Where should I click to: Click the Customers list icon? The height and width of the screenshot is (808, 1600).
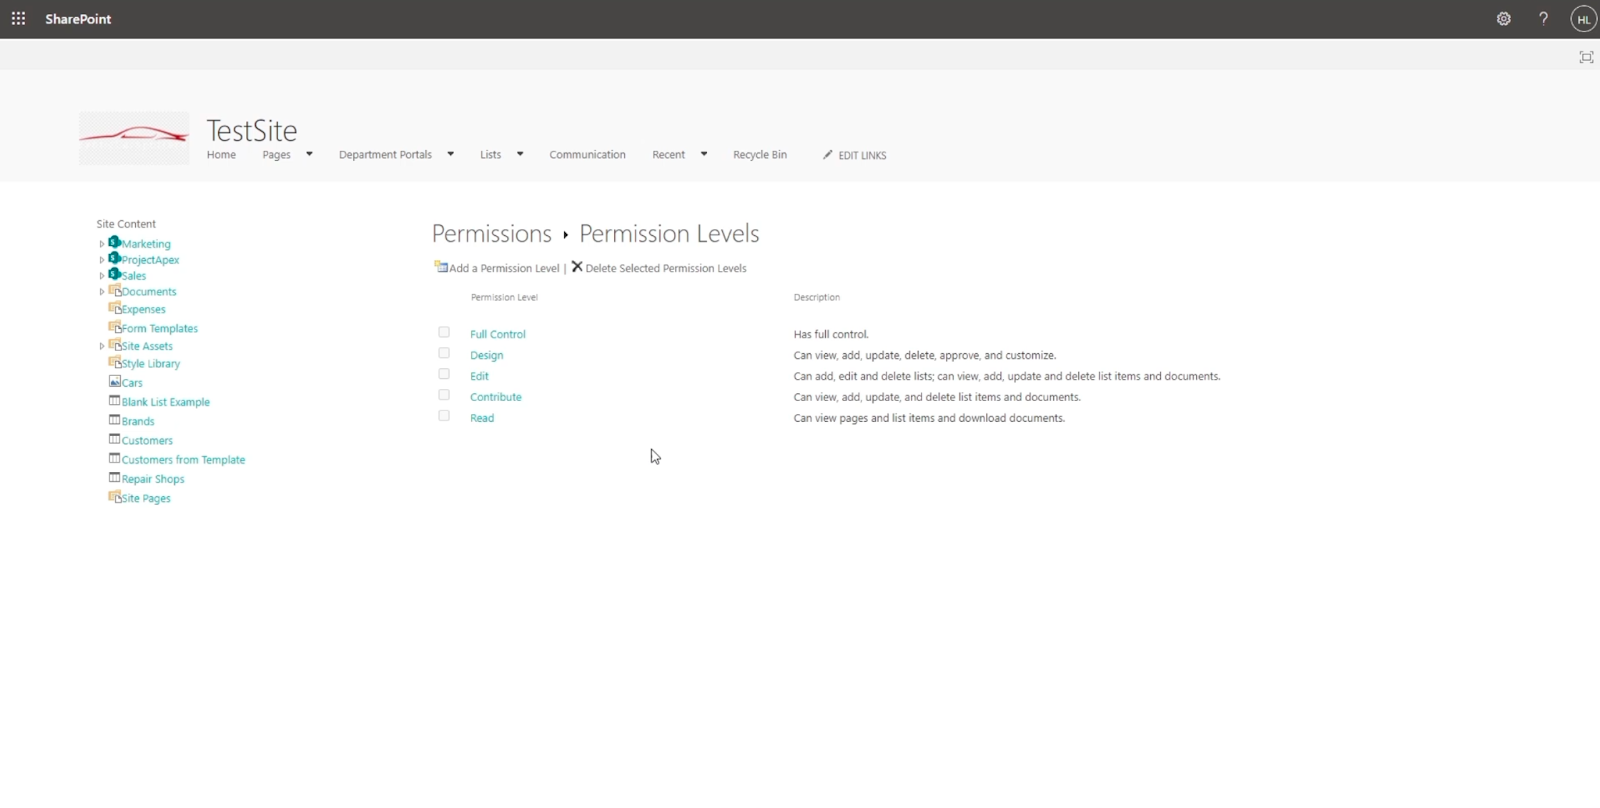click(114, 439)
